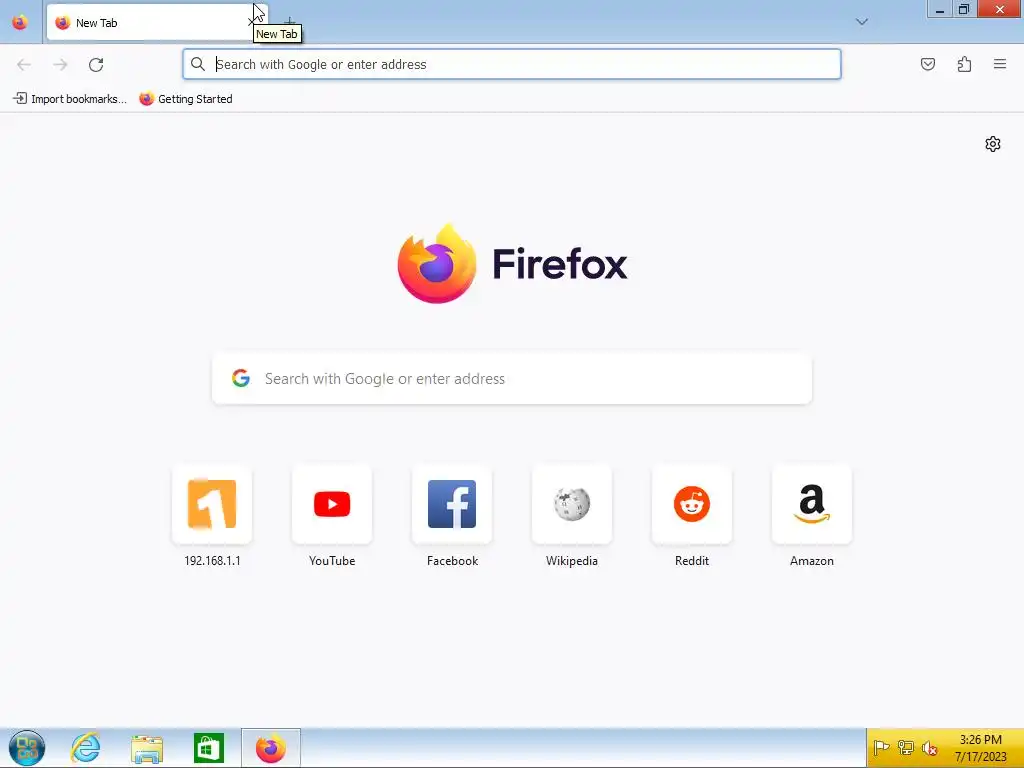Open the Windows Start button
Viewport: 1024px width, 768px height.
pos(27,748)
